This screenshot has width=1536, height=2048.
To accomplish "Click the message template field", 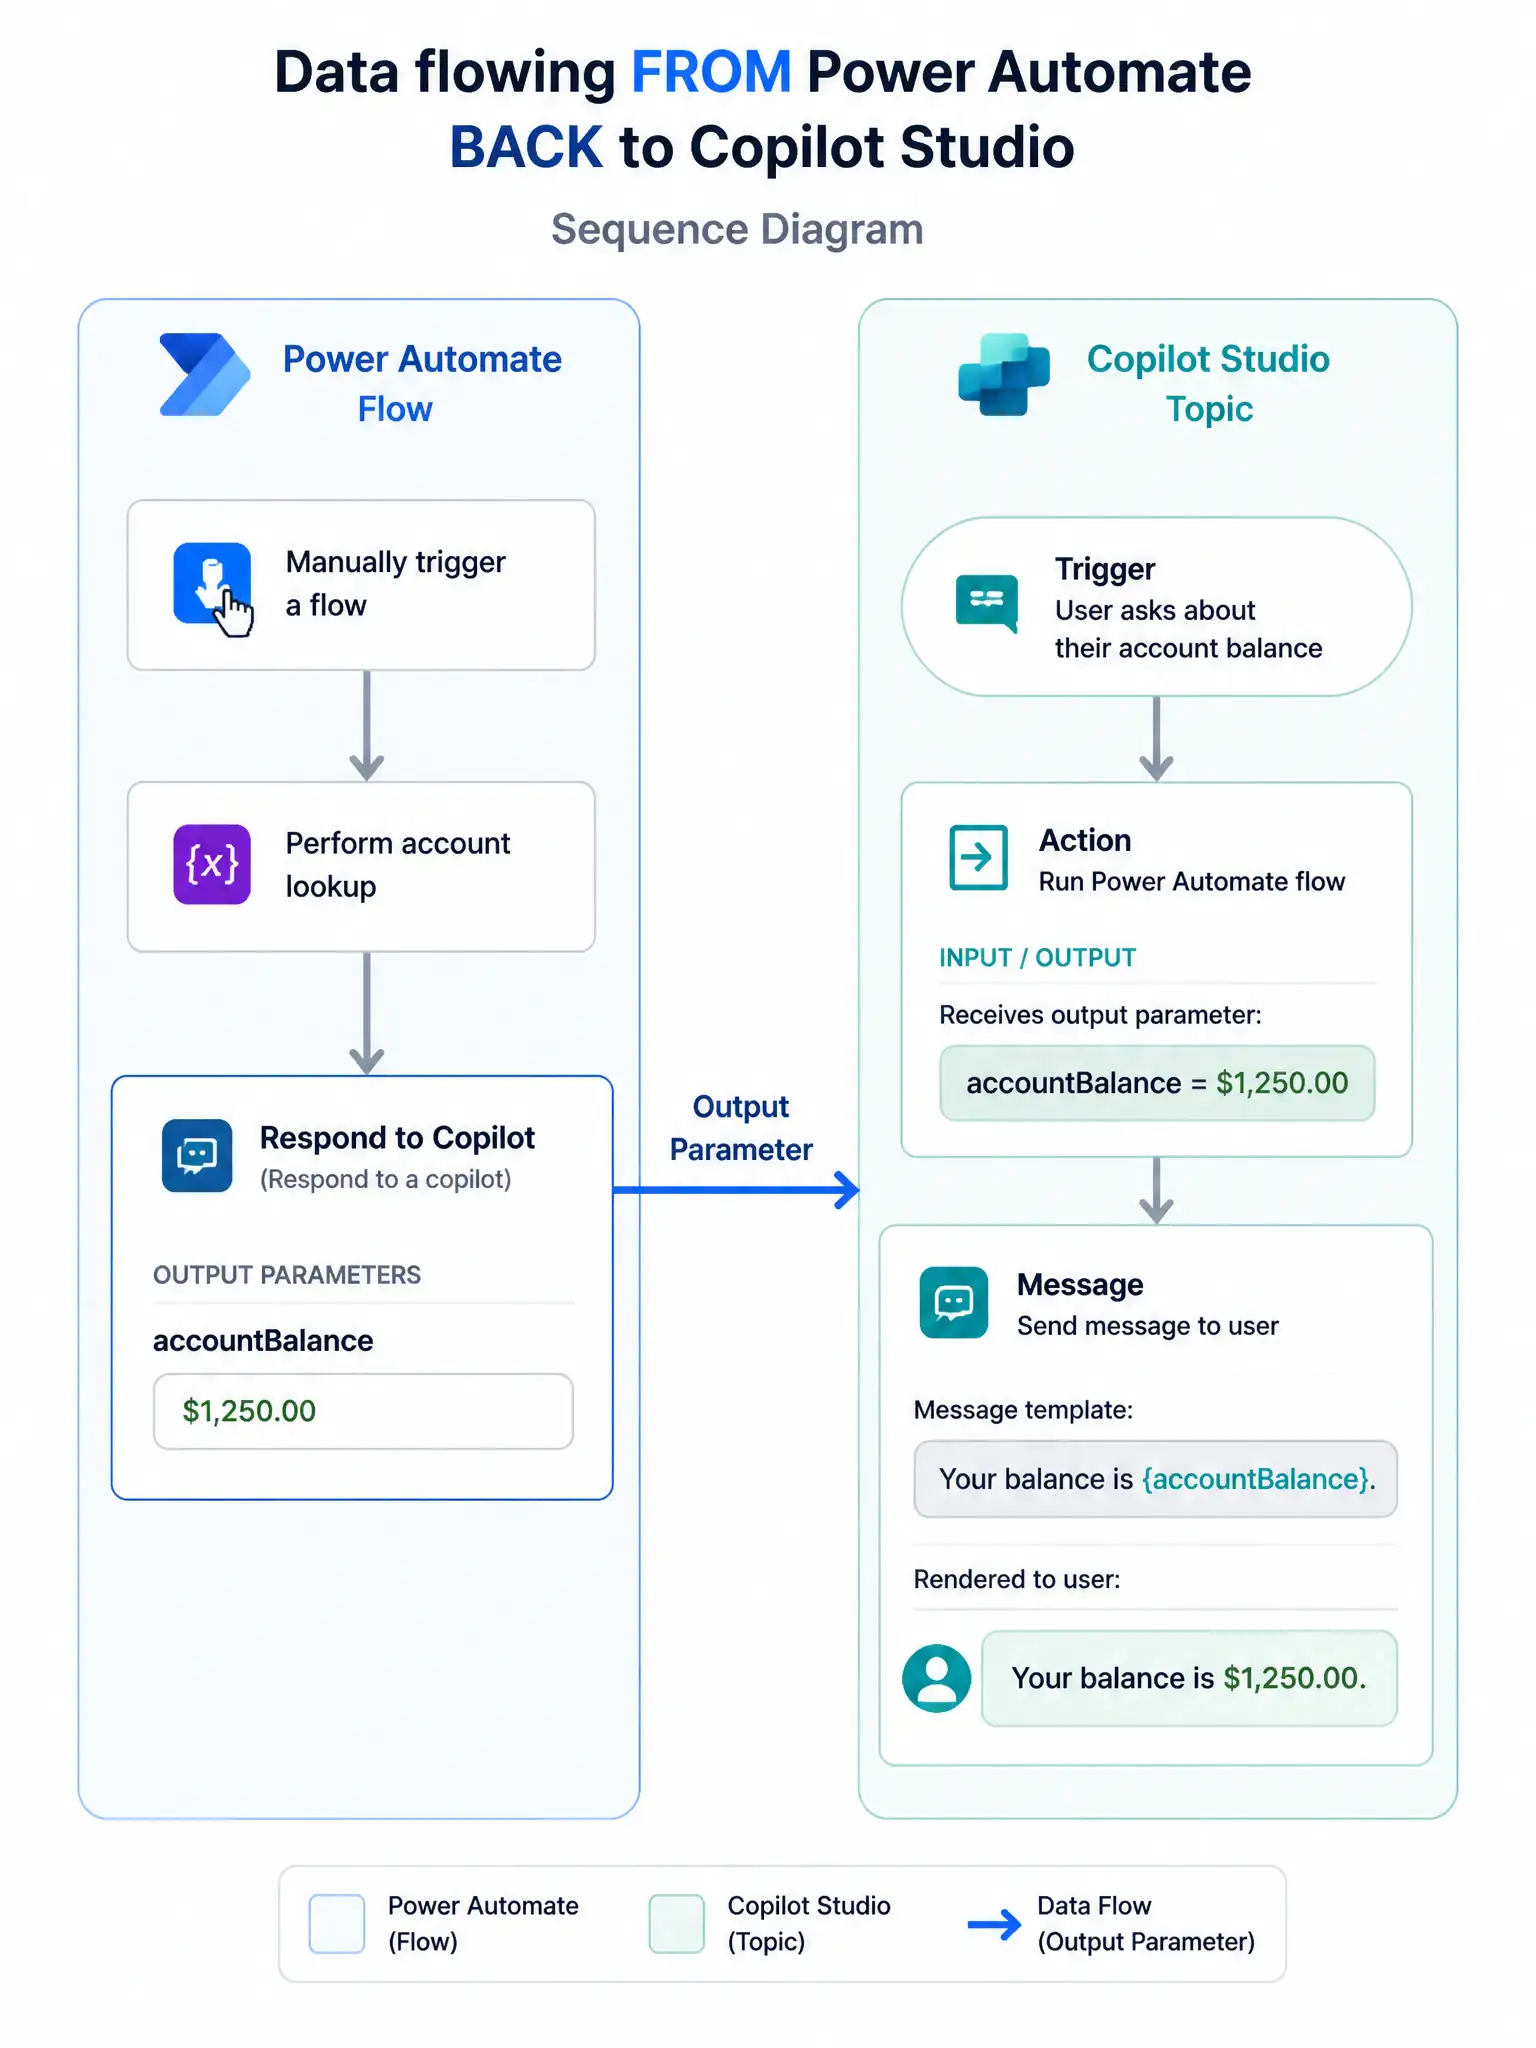I will pos(1155,1479).
